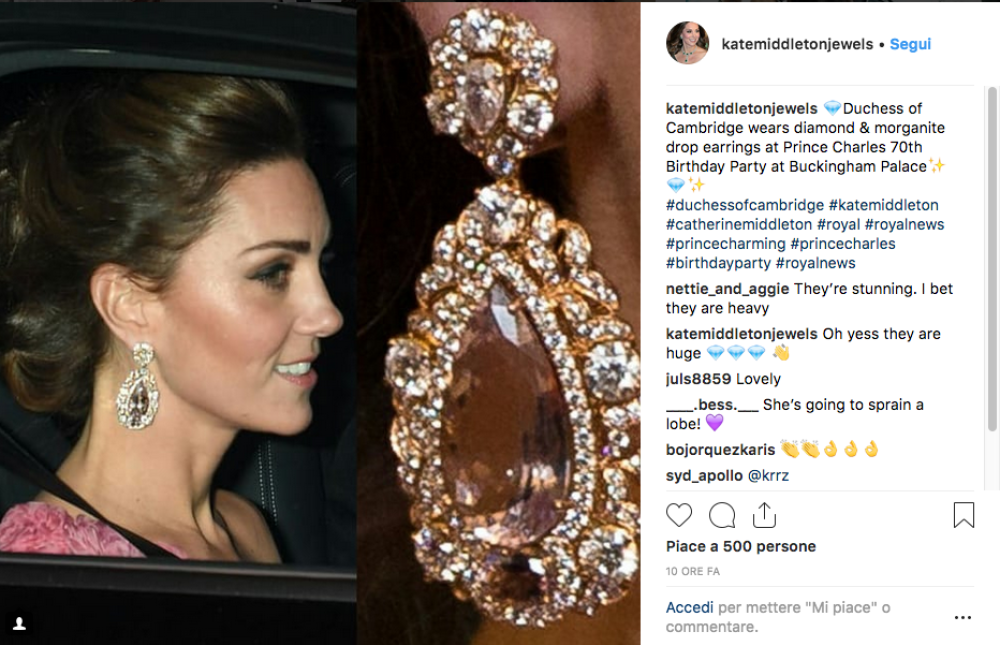The width and height of the screenshot is (1000, 645).
Task: Open the #duchessofcambridge hashtag
Action: click(743, 205)
